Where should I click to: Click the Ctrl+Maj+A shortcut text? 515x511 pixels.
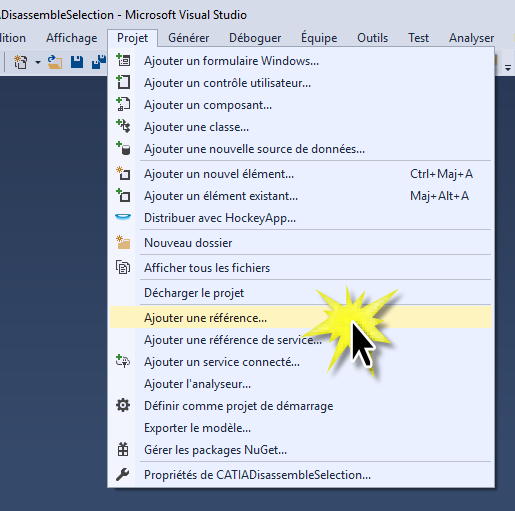[441, 174]
